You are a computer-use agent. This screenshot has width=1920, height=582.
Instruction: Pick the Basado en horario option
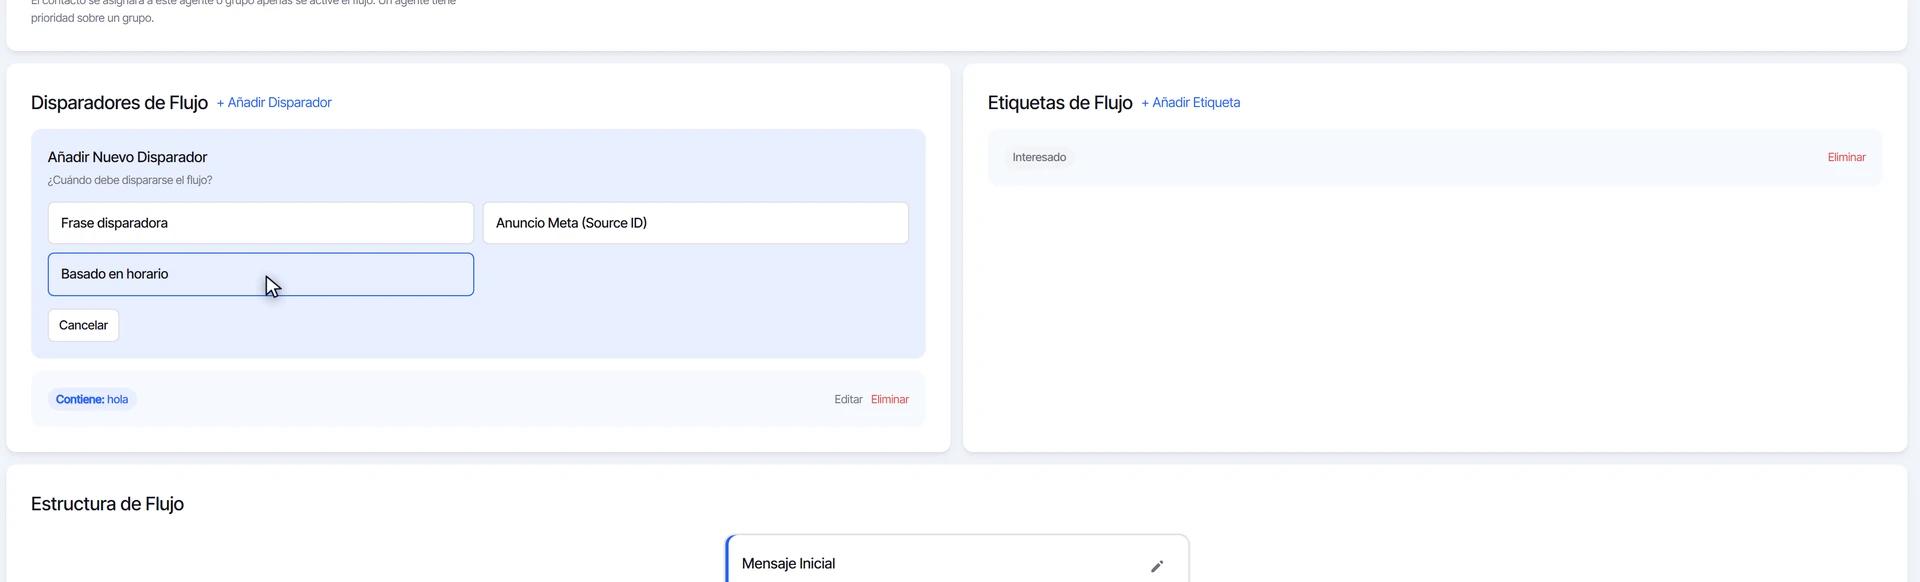[261, 274]
